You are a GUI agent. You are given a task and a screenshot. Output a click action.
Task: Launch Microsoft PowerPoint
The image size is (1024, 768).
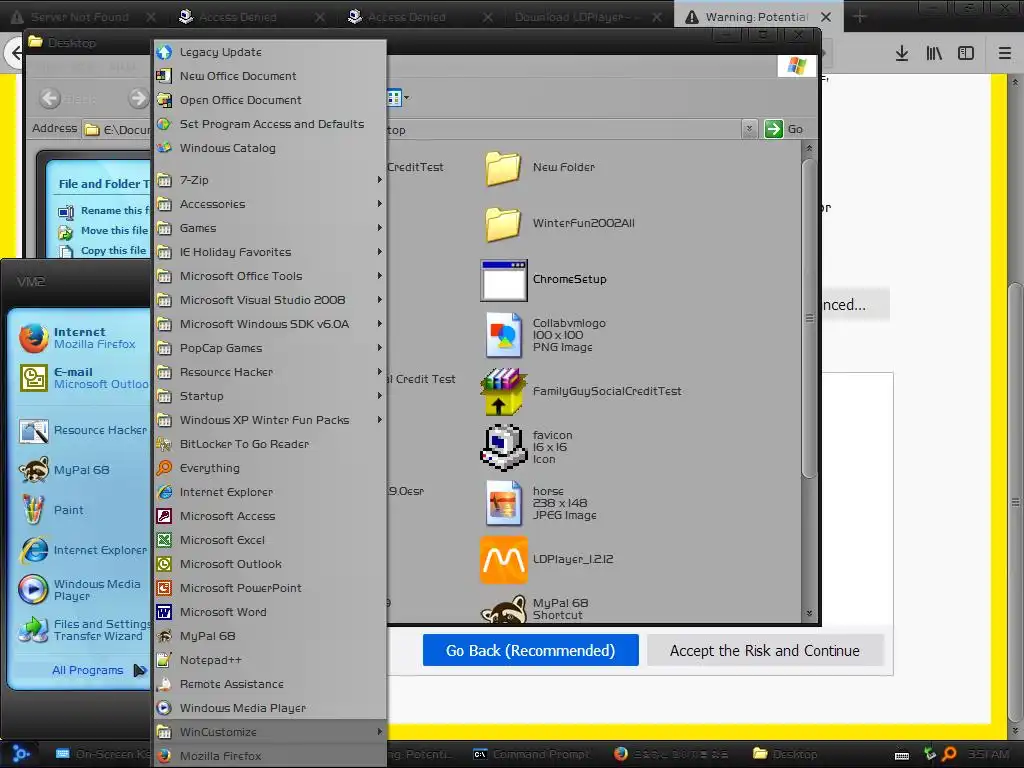click(270, 588)
